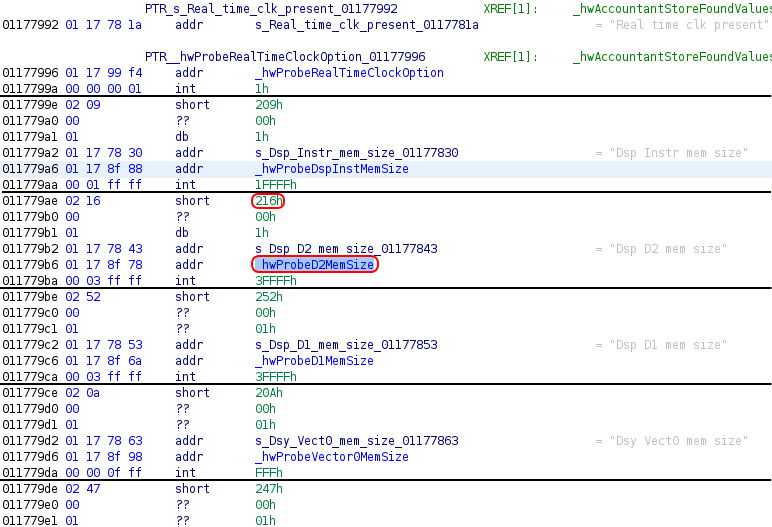Click the PTR__hwProbeRealTimeClockOption_01177996 label
This screenshot has height=527, width=772.
point(285,57)
